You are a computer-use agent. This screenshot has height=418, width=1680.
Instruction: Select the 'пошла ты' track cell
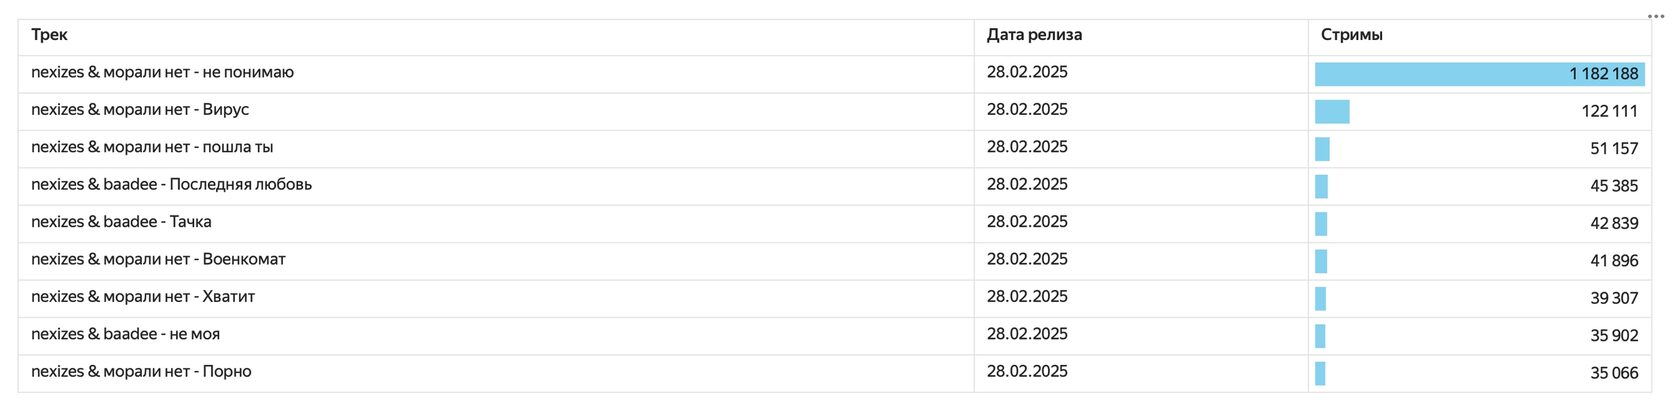496,148
